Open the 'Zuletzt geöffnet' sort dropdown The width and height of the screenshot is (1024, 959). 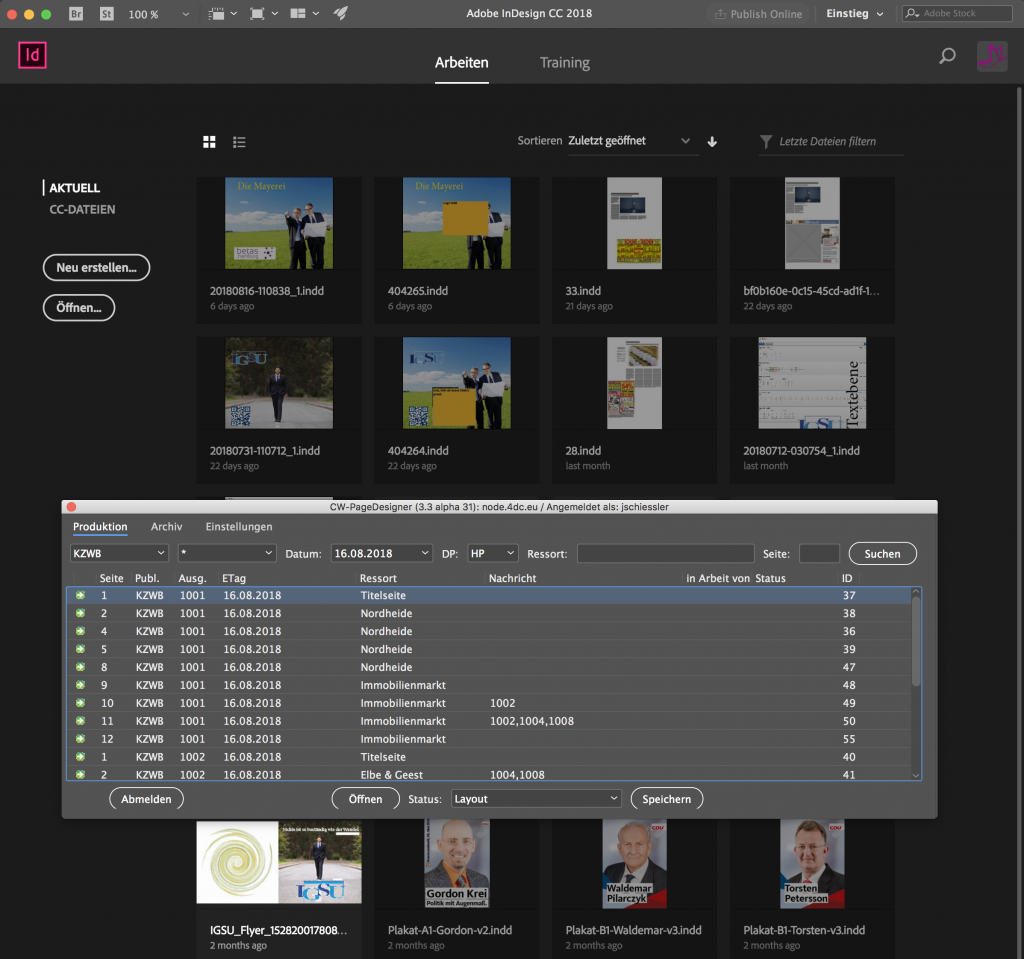pyautogui.click(x=628, y=141)
